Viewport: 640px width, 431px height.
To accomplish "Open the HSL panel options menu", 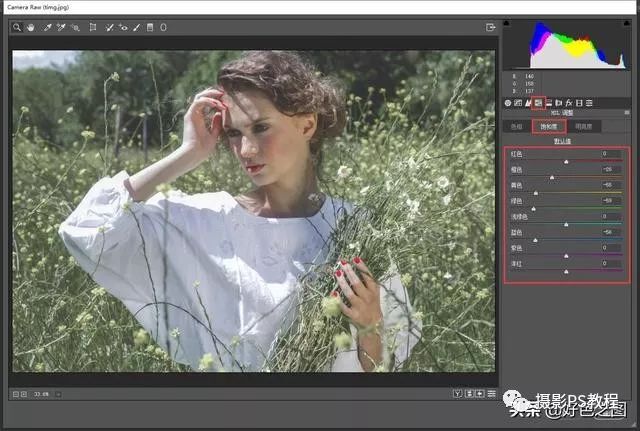I will tap(623, 114).
